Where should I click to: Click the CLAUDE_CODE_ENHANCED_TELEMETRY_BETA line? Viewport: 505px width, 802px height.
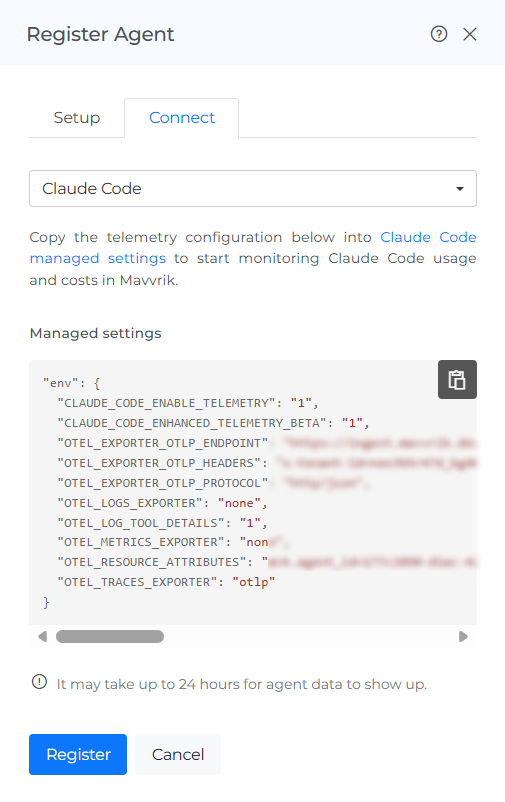click(x=213, y=423)
